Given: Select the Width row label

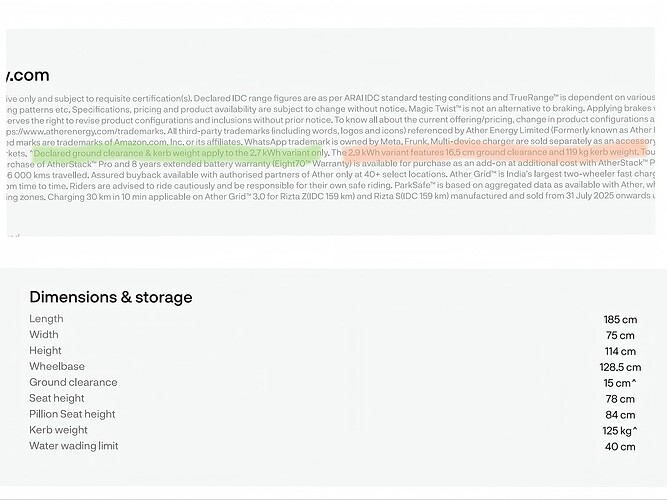Looking at the screenshot, I should click(44, 335).
